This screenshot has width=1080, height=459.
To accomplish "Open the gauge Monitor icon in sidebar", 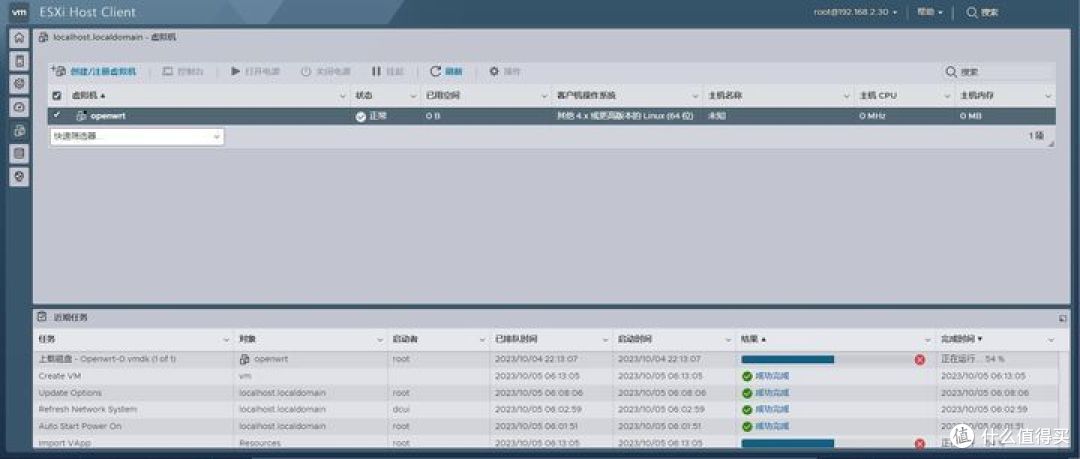I will click(19, 108).
